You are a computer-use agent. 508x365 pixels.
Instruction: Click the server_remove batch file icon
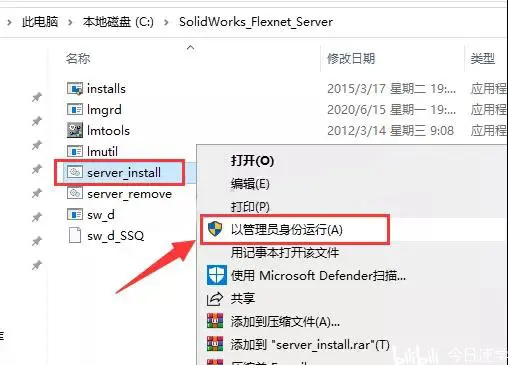(x=75, y=193)
